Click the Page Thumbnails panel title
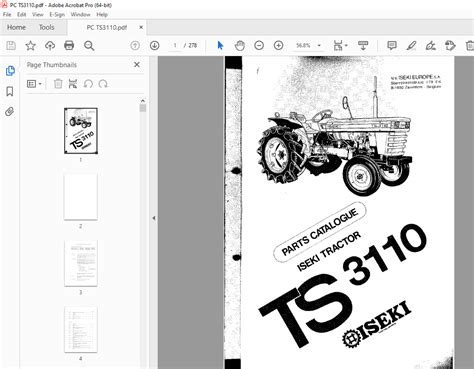Viewport: 474px width, 369px height. (52, 65)
